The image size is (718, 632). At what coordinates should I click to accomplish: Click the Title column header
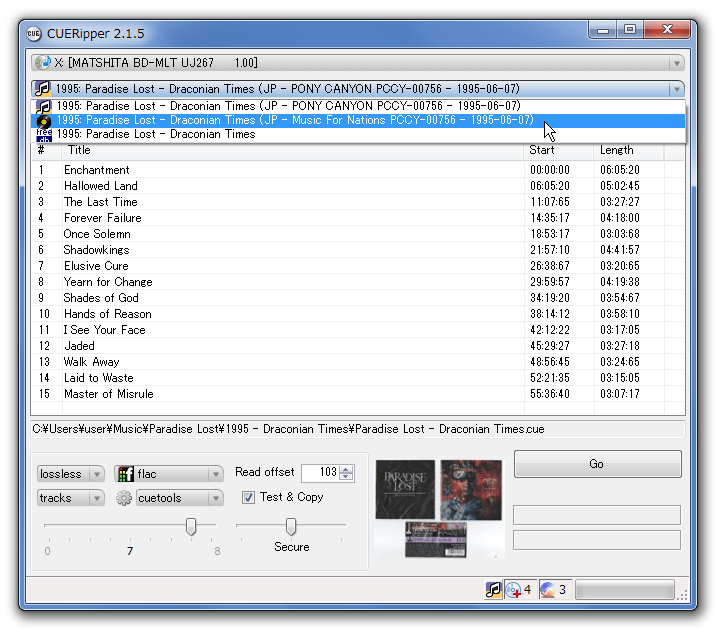(x=292, y=150)
